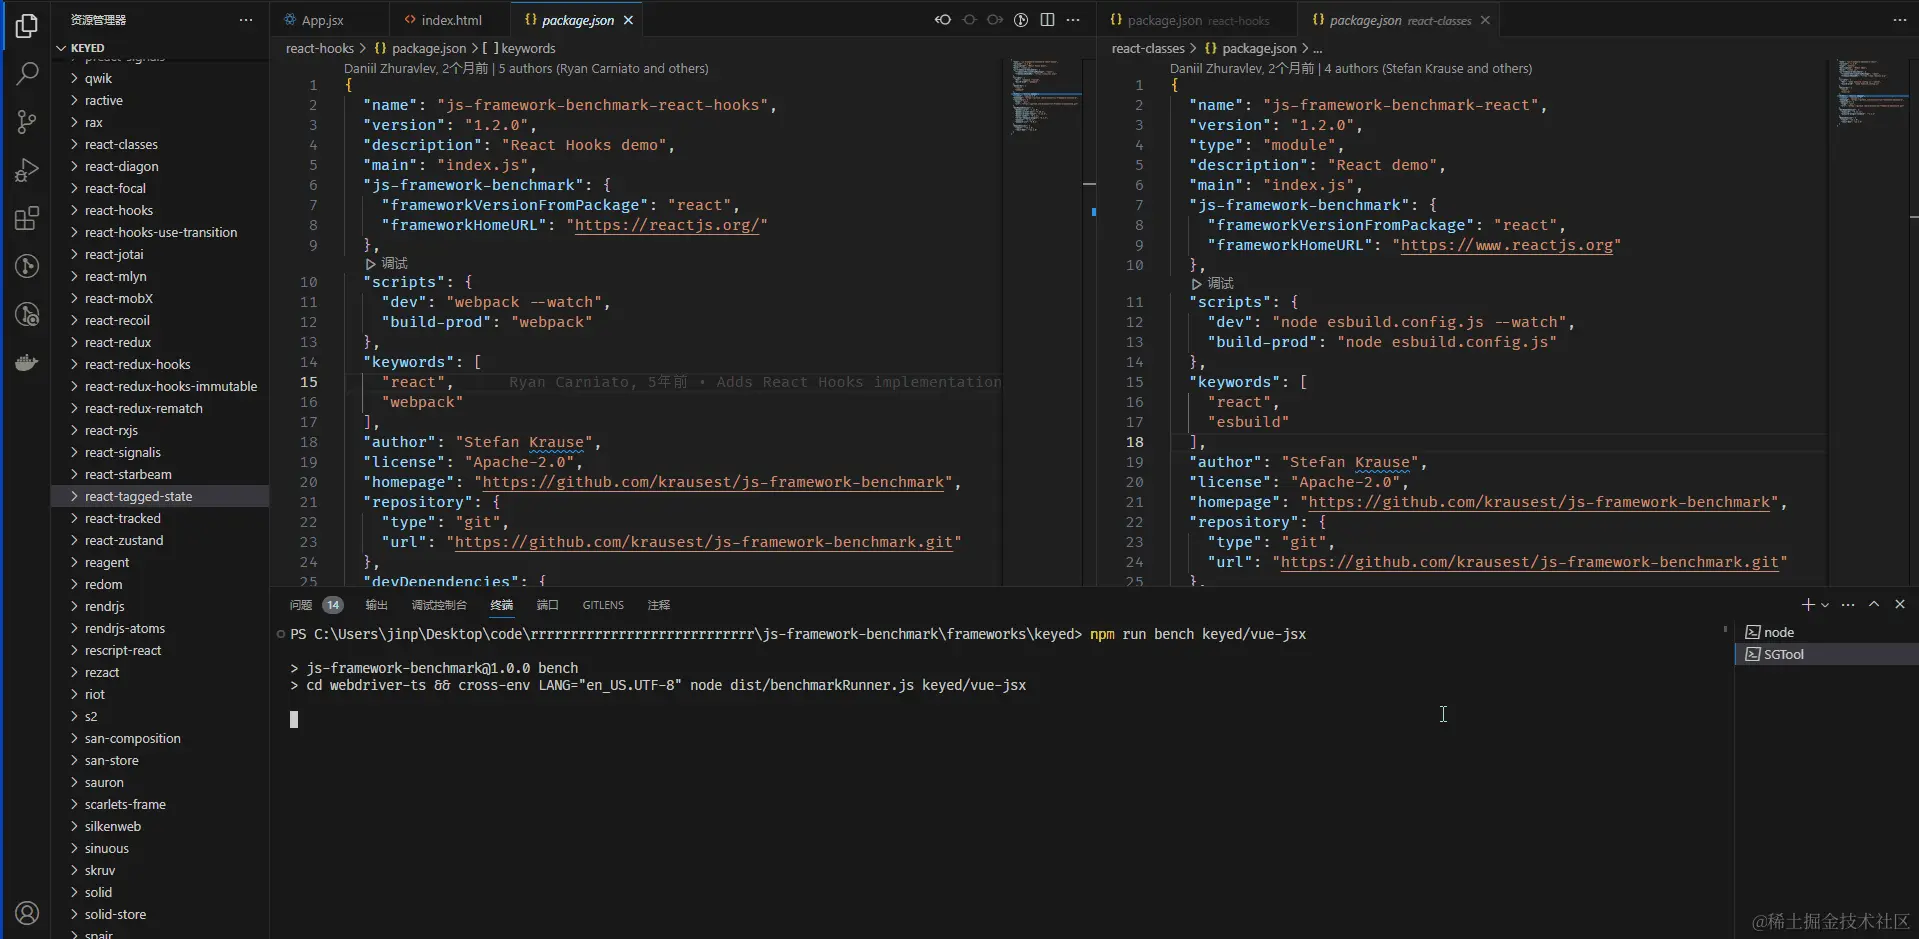Image resolution: width=1919 pixels, height=939 pixels.
Task: Navigate to previous change icon in editor toolbar
Action: (969, 20)
